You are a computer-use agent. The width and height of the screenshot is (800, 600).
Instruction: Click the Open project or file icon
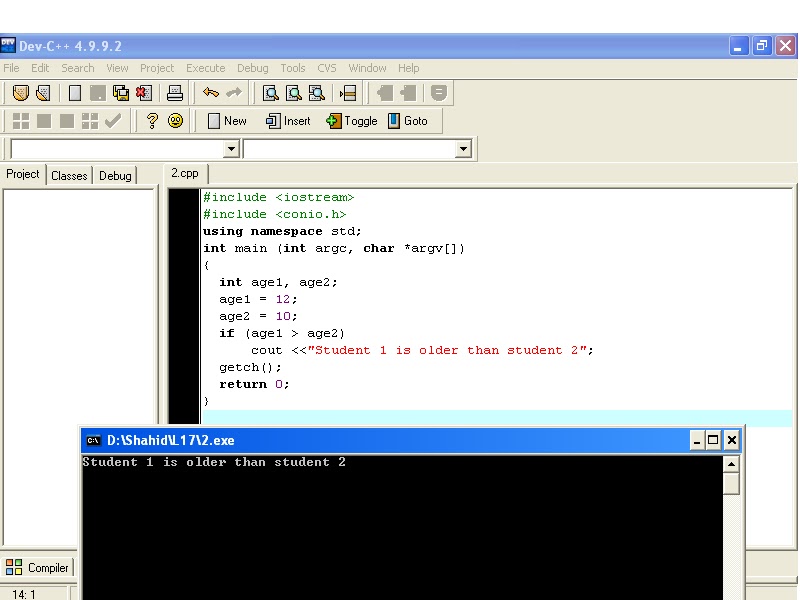(43, 93)
